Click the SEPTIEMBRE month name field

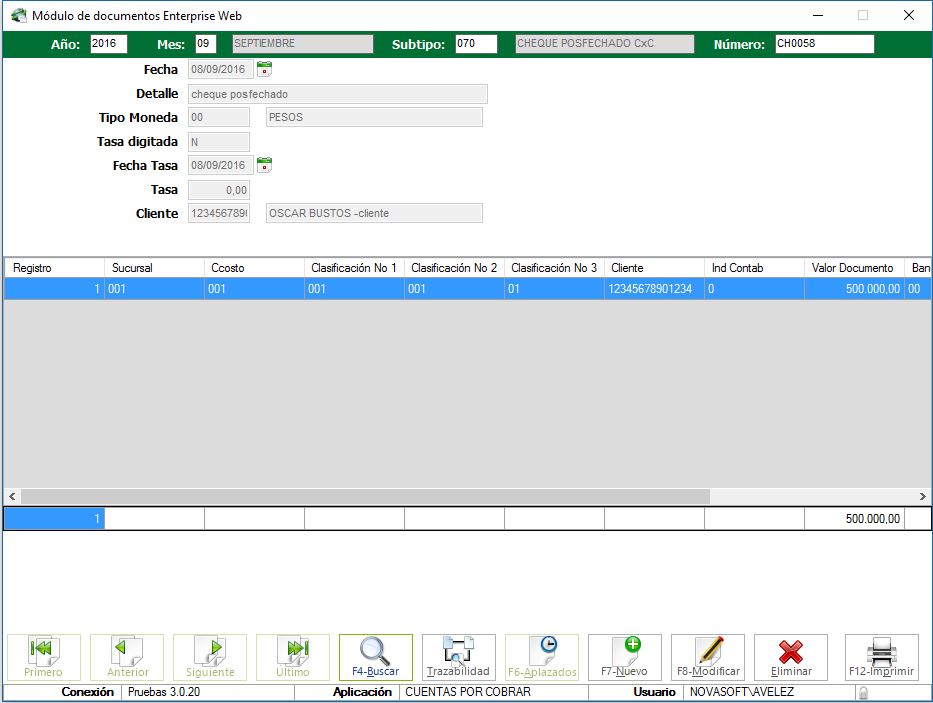coord(303,43)
